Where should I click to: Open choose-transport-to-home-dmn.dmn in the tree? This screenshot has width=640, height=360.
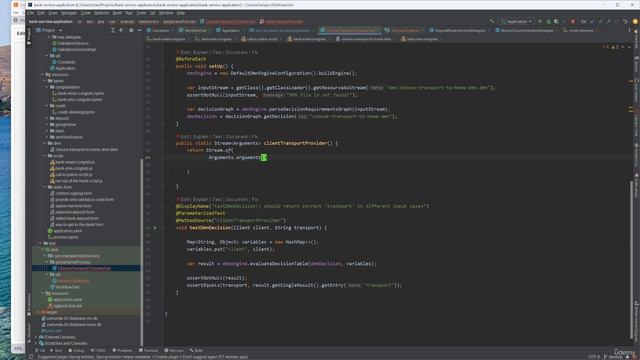(x=84, y=149)
